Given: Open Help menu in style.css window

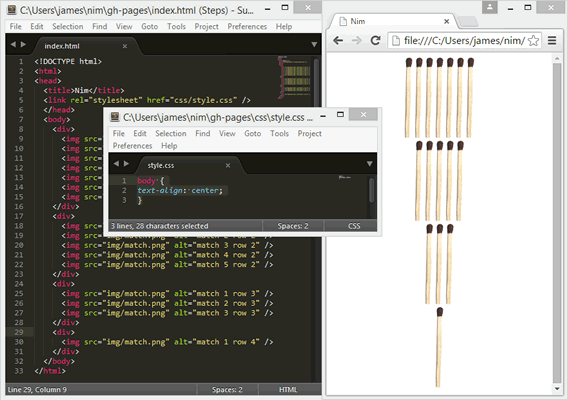Looking at the screenshot, I should coord(169,146).
